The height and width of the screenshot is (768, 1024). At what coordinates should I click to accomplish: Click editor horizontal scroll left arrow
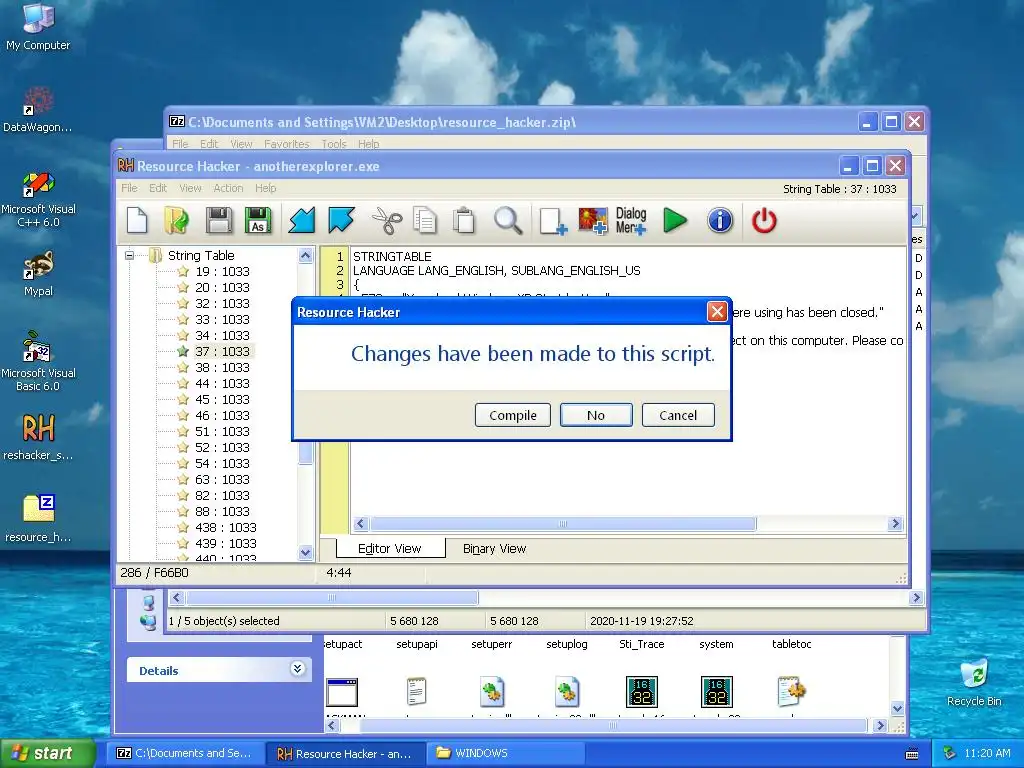pos(360,524)
